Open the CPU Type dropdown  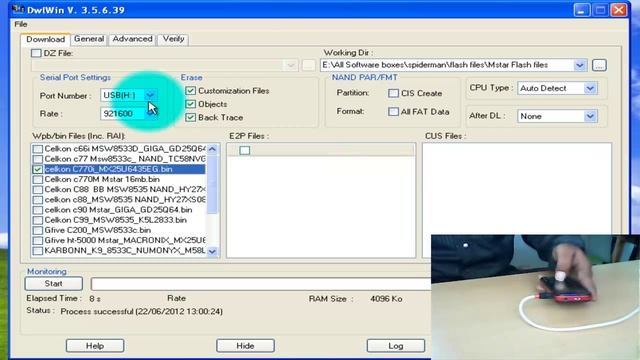pos(590,88)
